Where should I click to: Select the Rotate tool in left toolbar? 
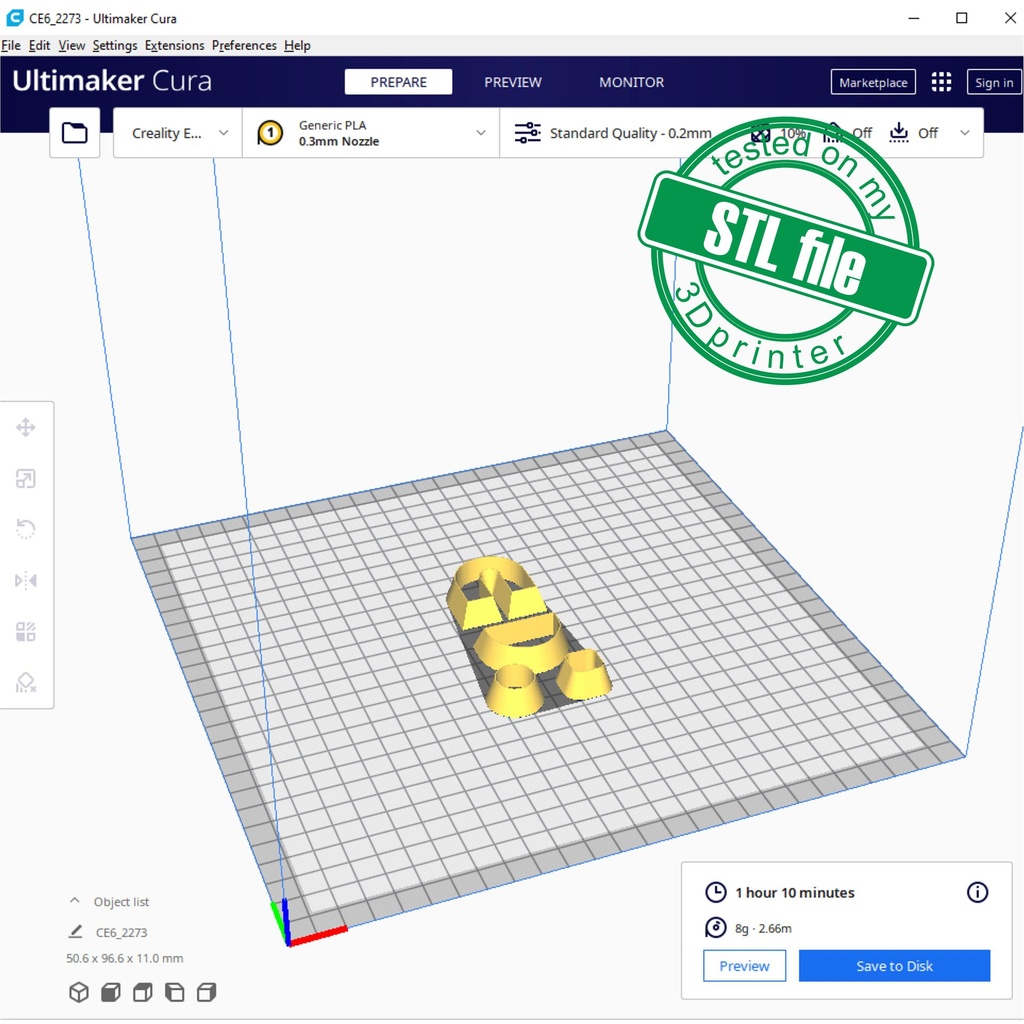(x=26, y=529)
